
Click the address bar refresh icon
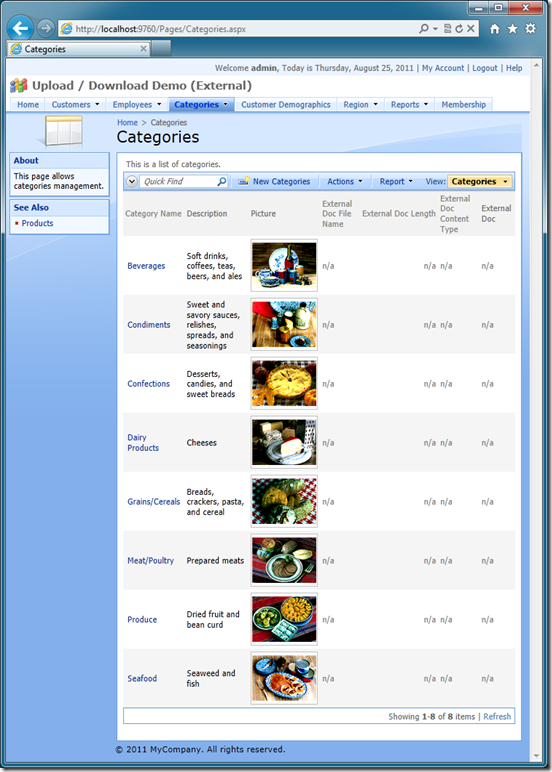point(459,29)
